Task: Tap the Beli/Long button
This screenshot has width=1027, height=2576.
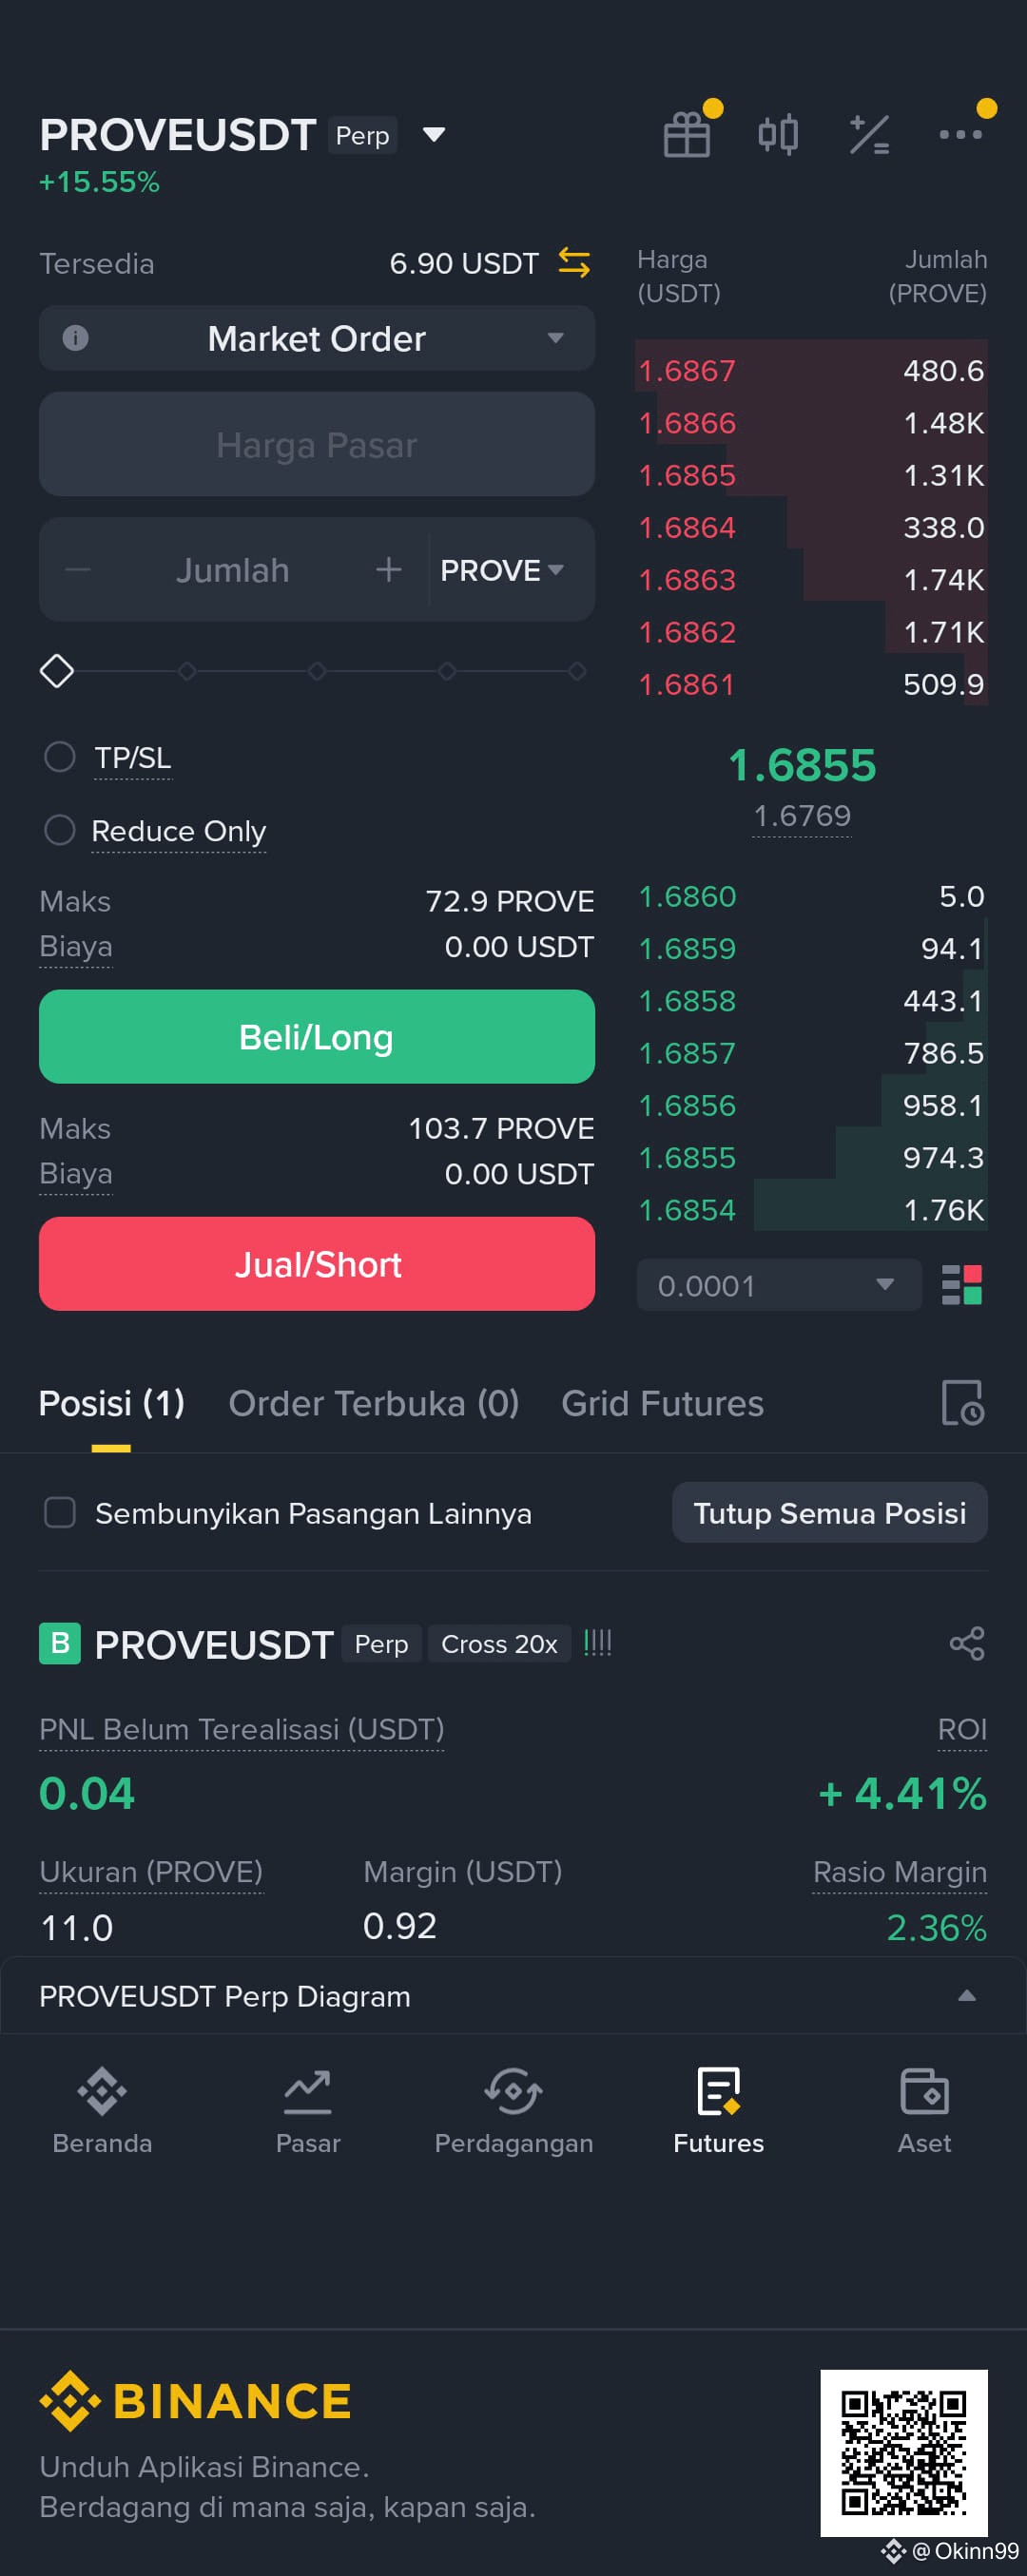Action: [x=317, y=1037]
